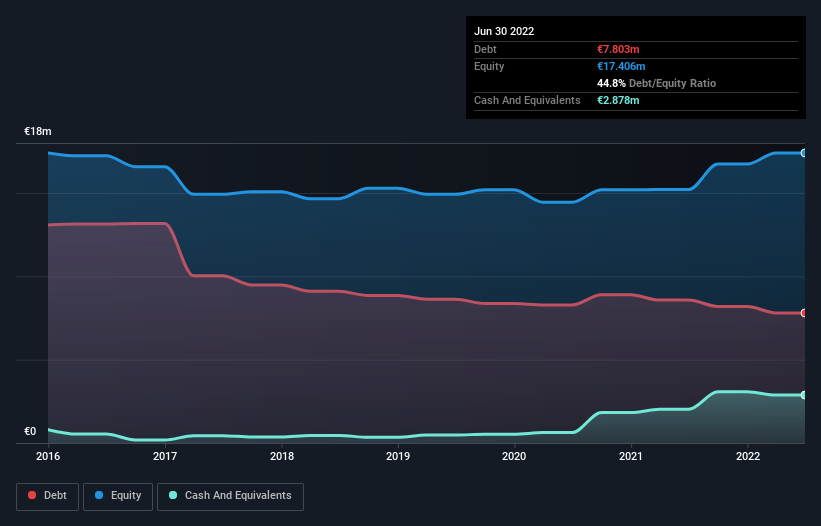This screenshot has height=526, width=821.
Task: Click the Equity label in tooltip
Action: pos(489,66)
